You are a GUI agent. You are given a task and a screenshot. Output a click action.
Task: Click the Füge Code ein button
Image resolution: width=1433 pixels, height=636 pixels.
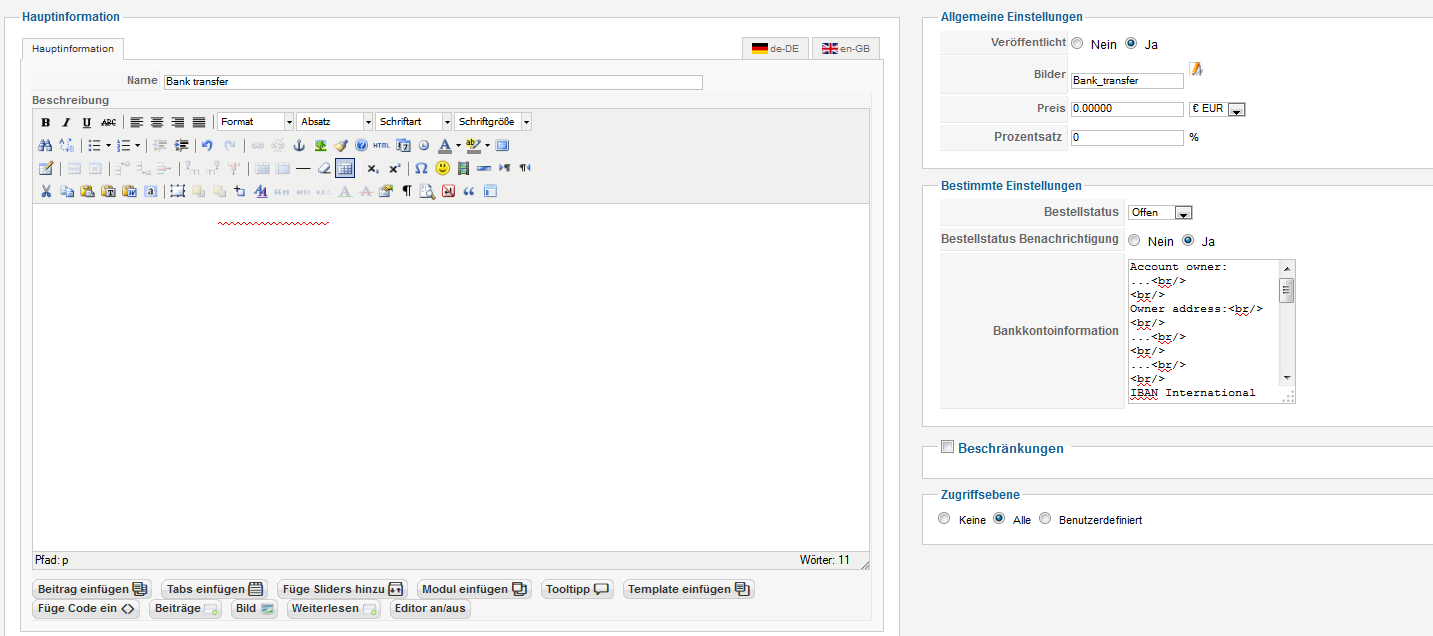click(x=86, y=608)
